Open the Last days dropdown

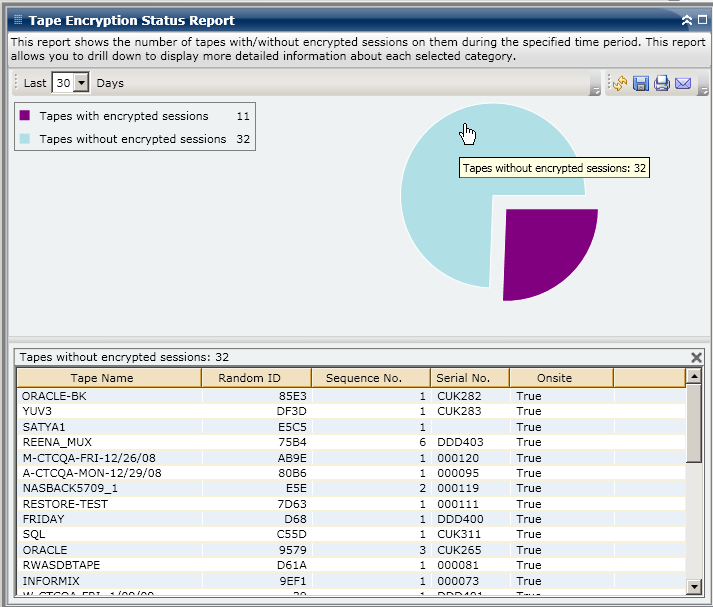coord(81,83)
